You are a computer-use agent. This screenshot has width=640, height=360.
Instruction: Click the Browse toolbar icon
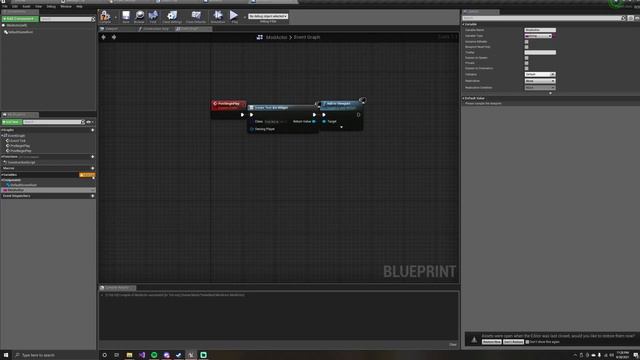click(139, 16)
